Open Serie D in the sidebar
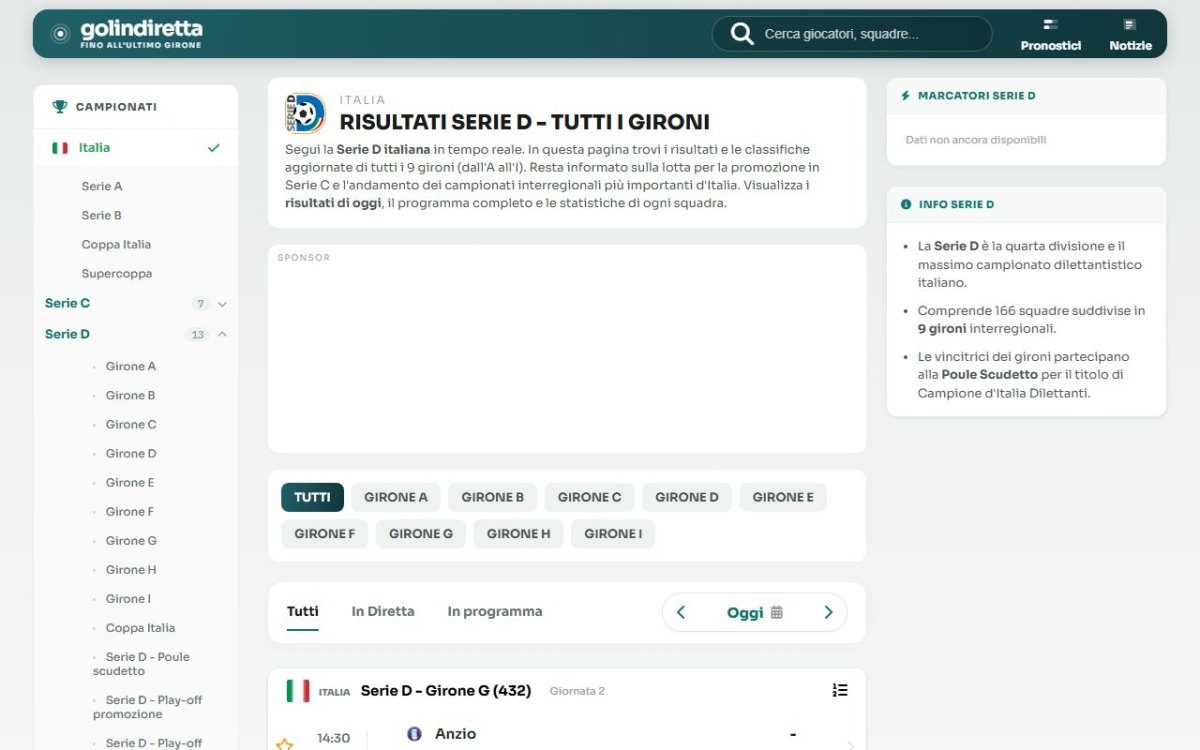1200x750 pixels. tap(67, 334)
